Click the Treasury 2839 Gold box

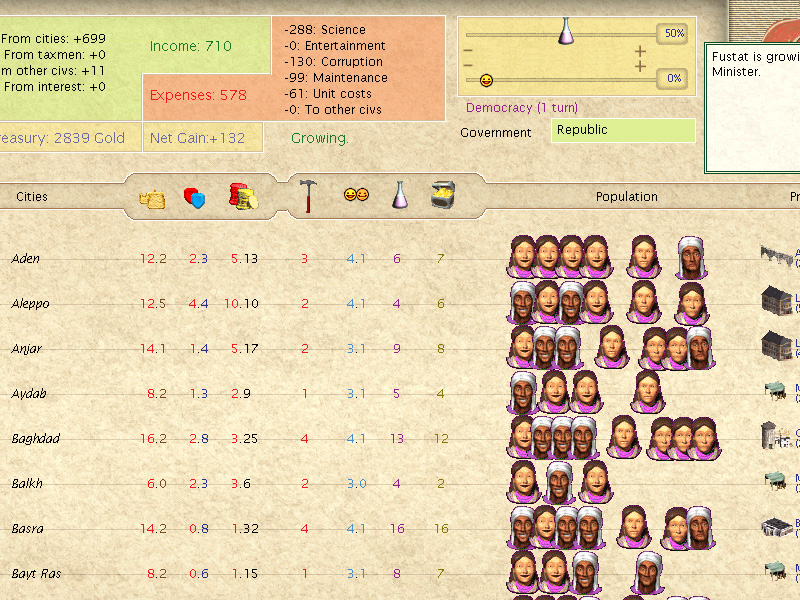coord(70,138)
